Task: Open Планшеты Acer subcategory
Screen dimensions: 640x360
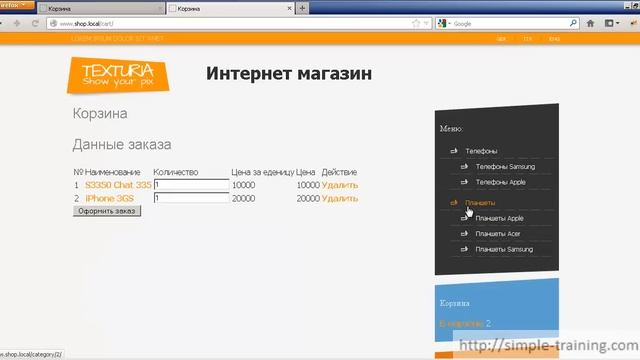Action: (498, 234)
